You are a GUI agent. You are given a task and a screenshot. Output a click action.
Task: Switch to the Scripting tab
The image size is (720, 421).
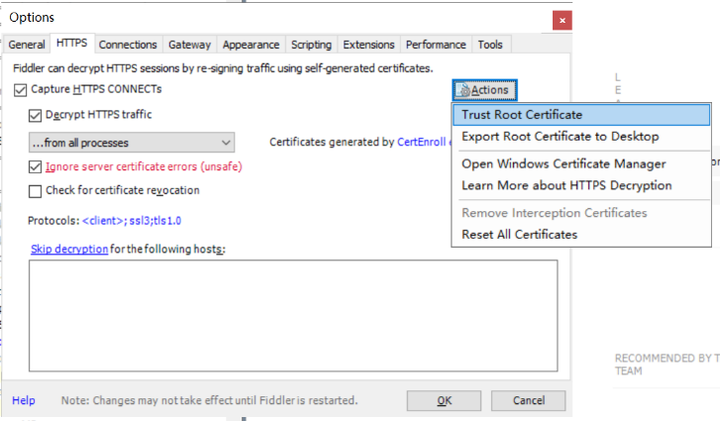(311, 45)
